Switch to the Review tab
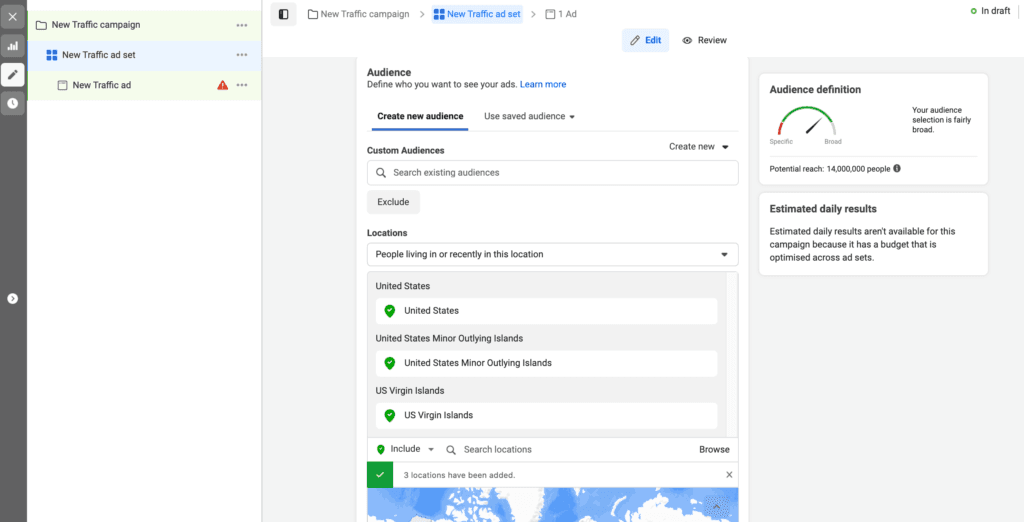 click(704, 40)
